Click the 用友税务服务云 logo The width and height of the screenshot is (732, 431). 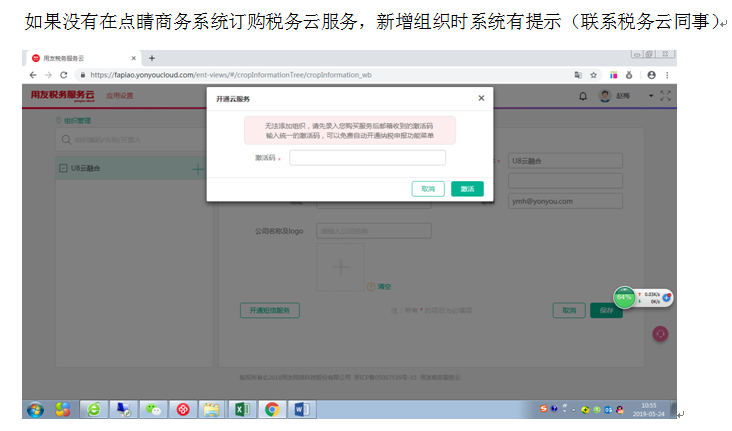(63, 95)
